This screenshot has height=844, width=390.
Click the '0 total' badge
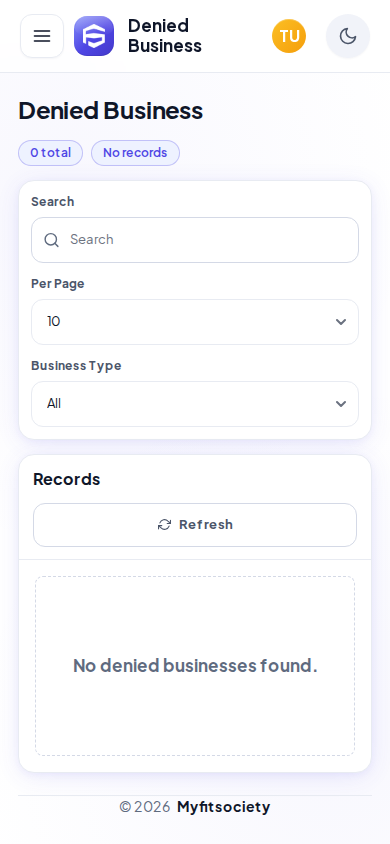51,153
